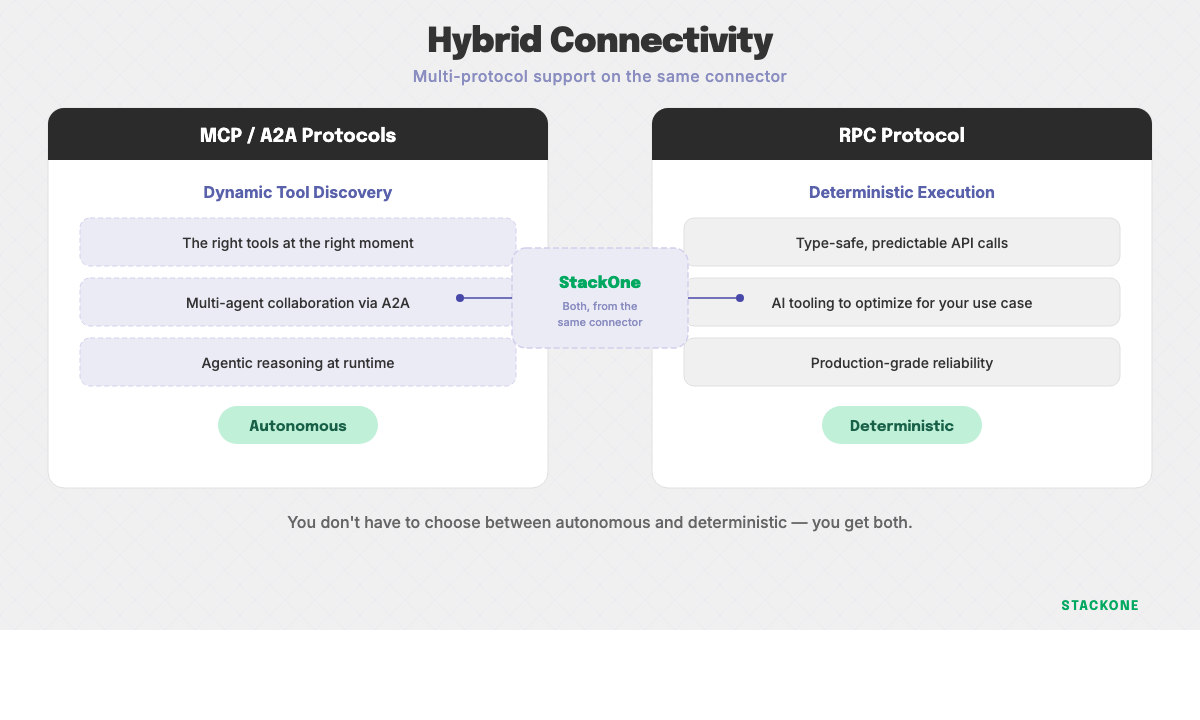Toggle the Deterministic badge
The height and width of the screenshot is (720, 1200).
coord(902,425)
